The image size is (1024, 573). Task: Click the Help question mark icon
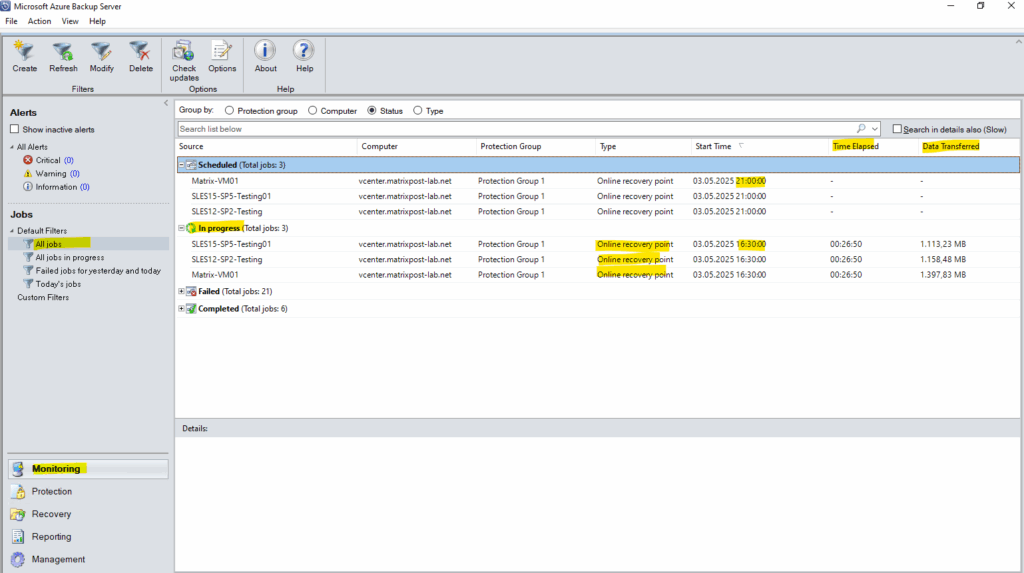click(x=304, y=51)
